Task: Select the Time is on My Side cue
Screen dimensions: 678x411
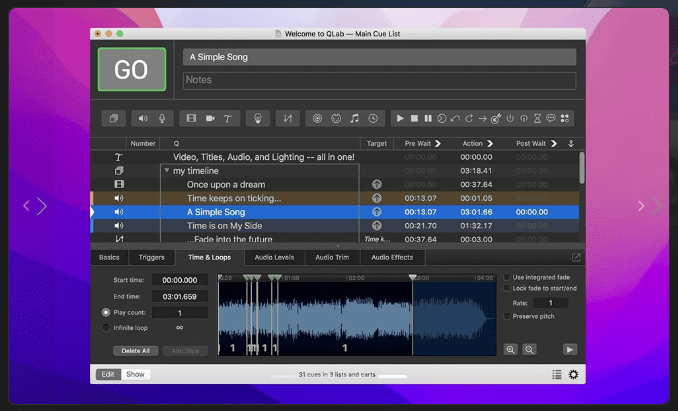Action: [335, 226]
